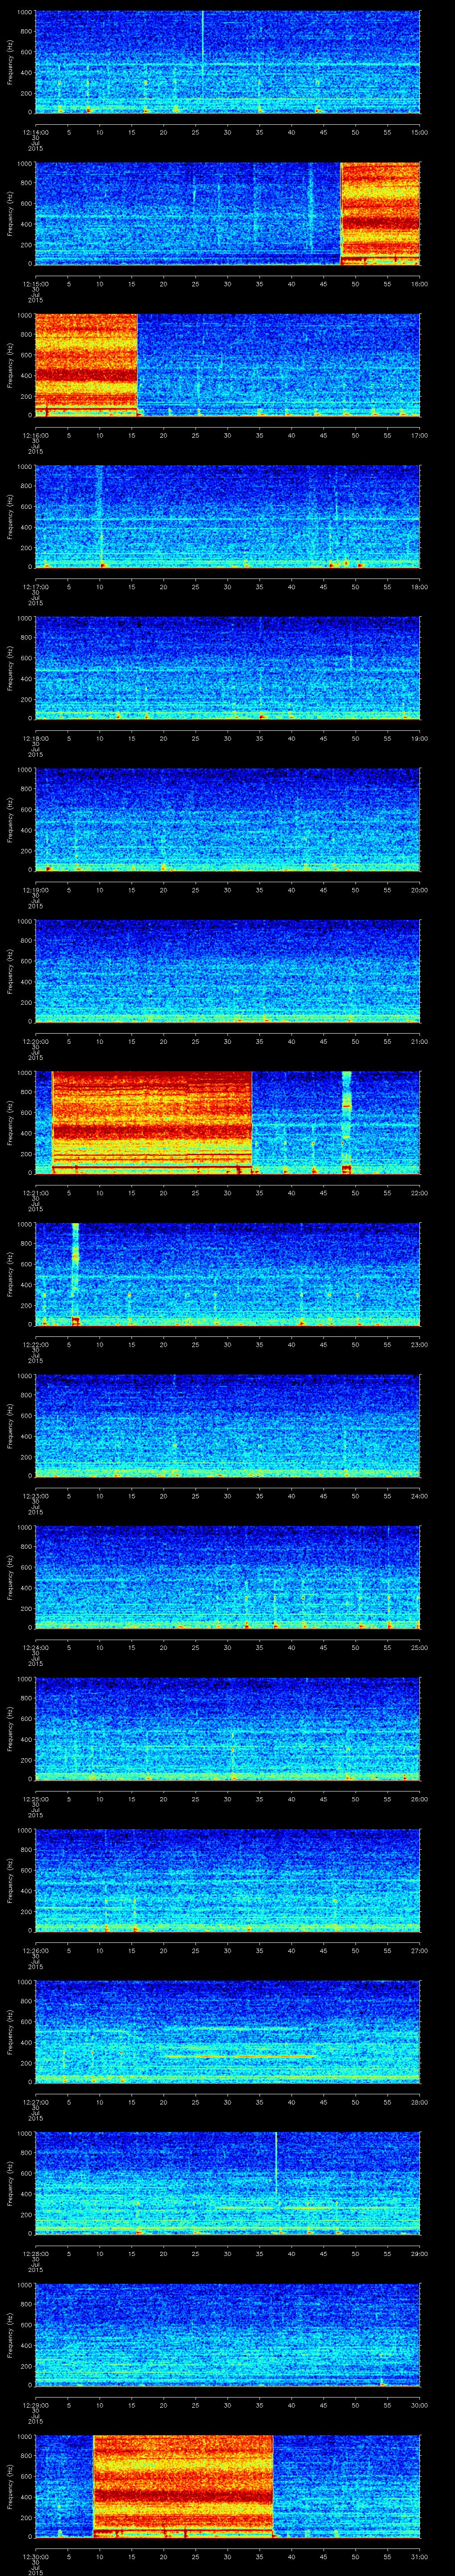Click the '12:30:00' start time label

coord(35,2556)
